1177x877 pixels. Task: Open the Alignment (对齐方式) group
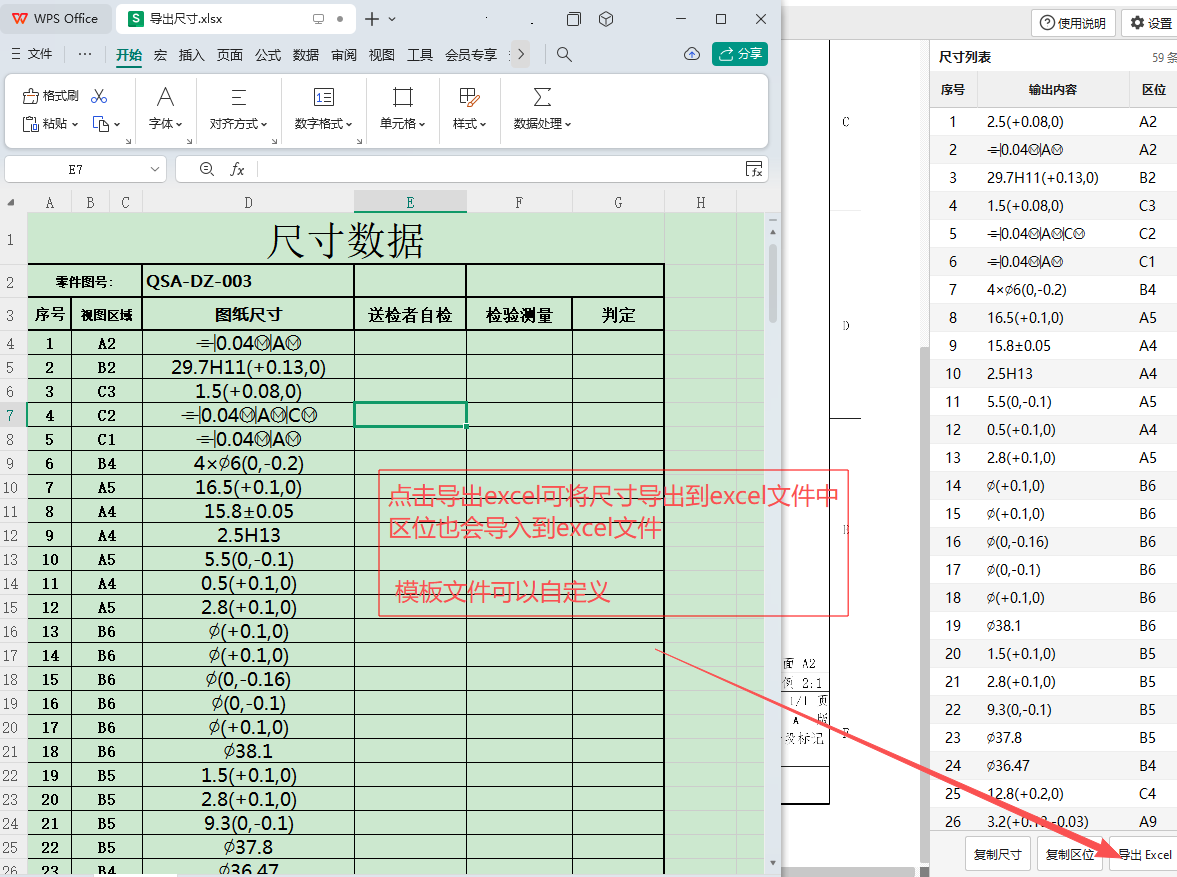[239, 108]
